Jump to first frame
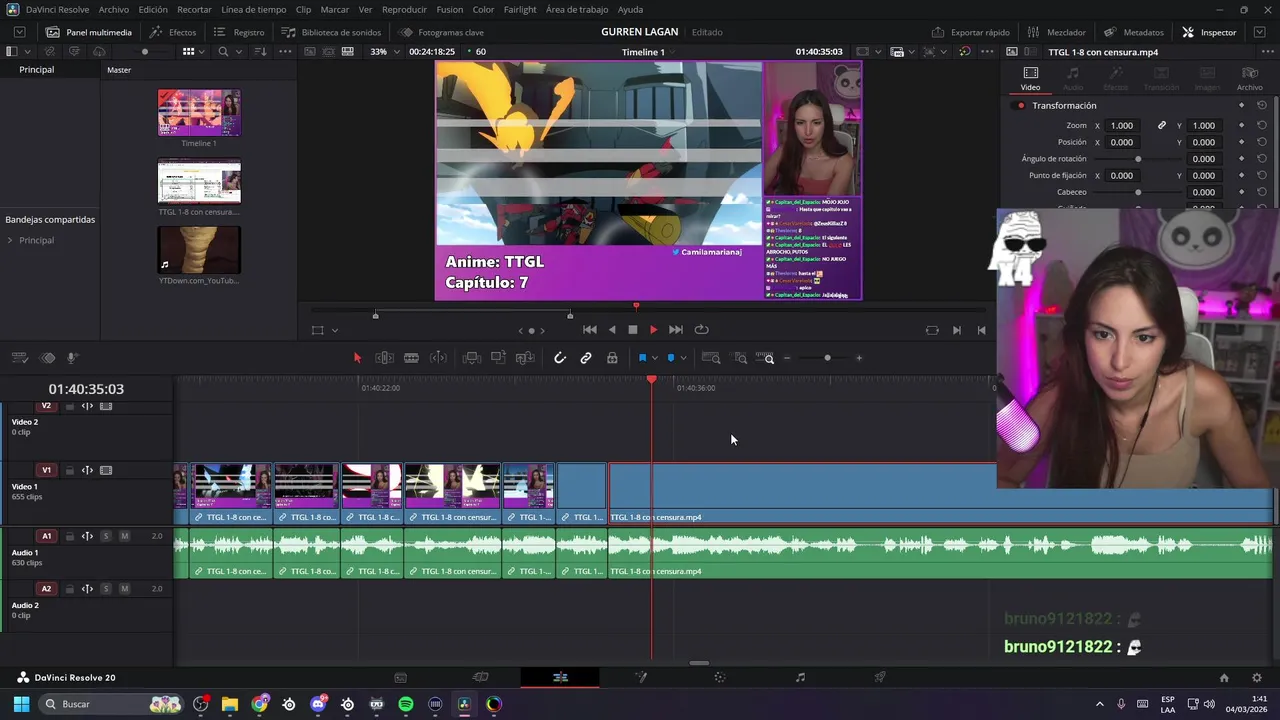 tap(590, 330)
